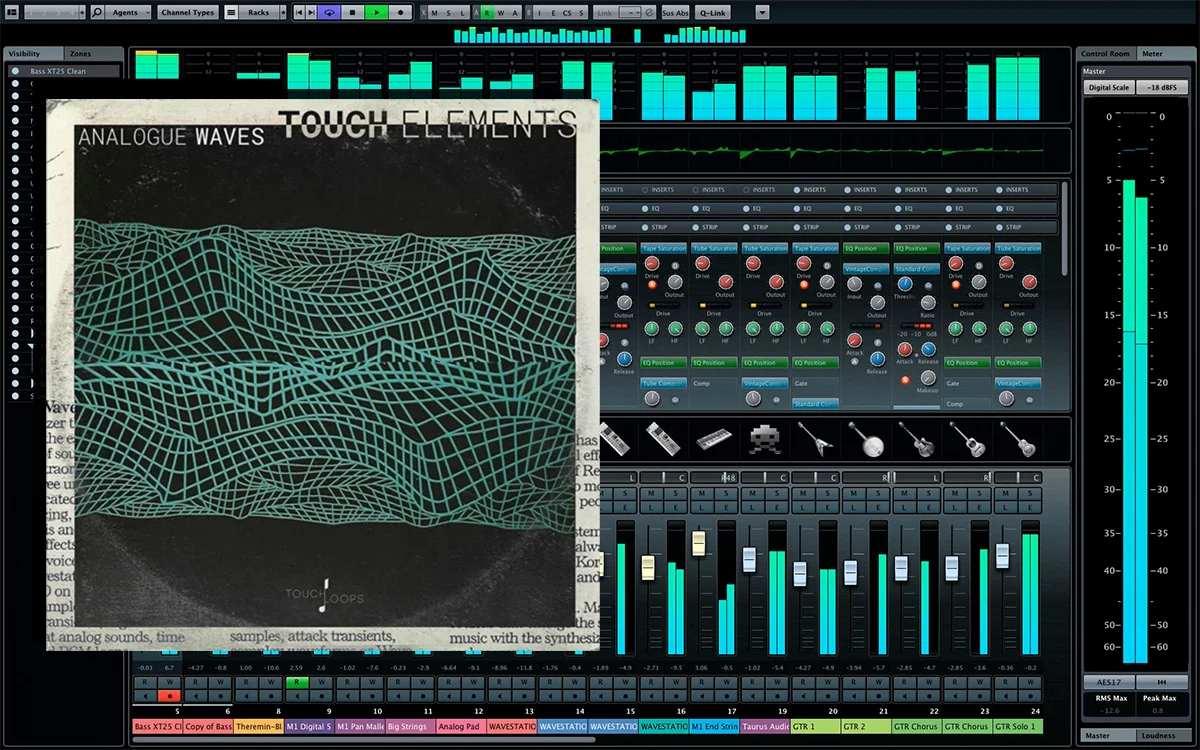
Task: Go to project end transport button
Action: (x=313, y=12)
